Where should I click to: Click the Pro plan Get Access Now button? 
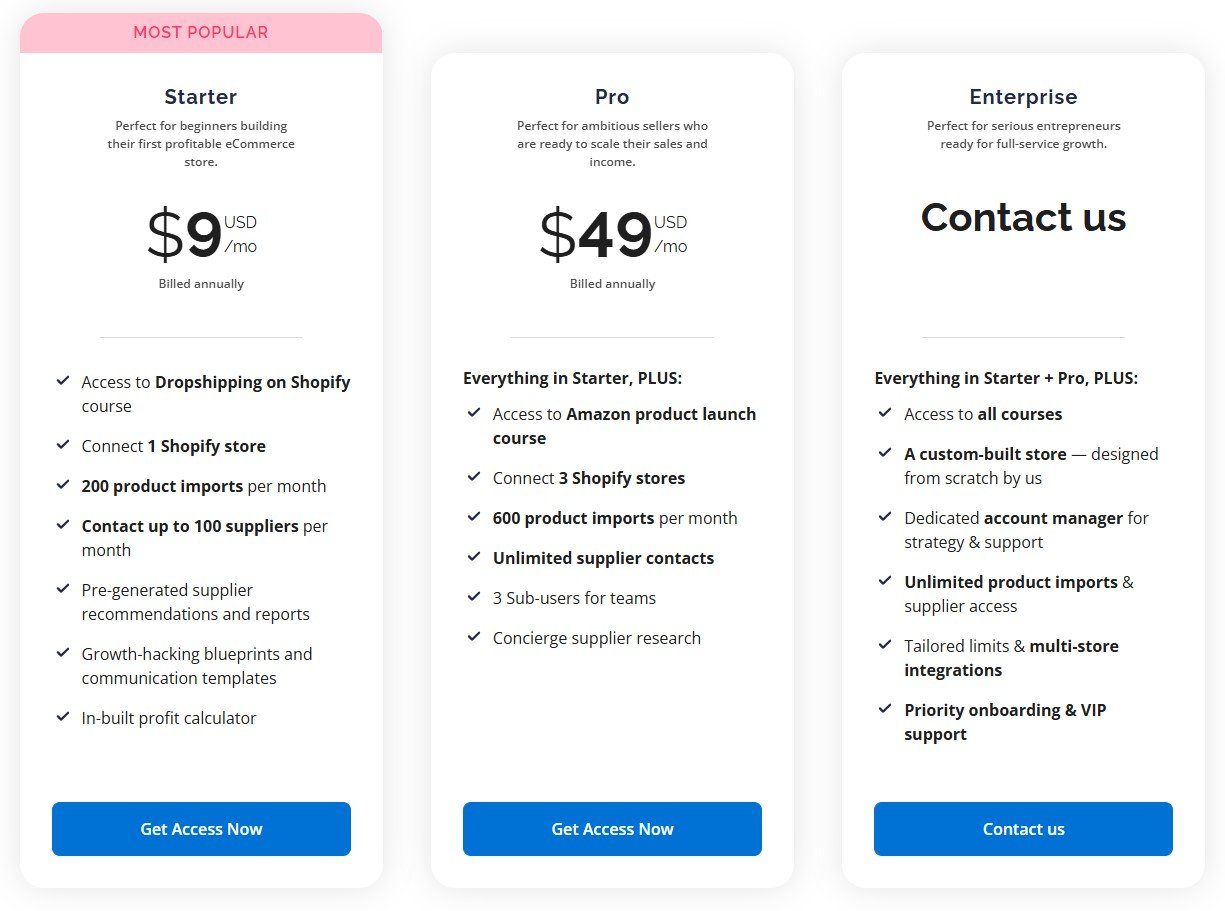612,829
